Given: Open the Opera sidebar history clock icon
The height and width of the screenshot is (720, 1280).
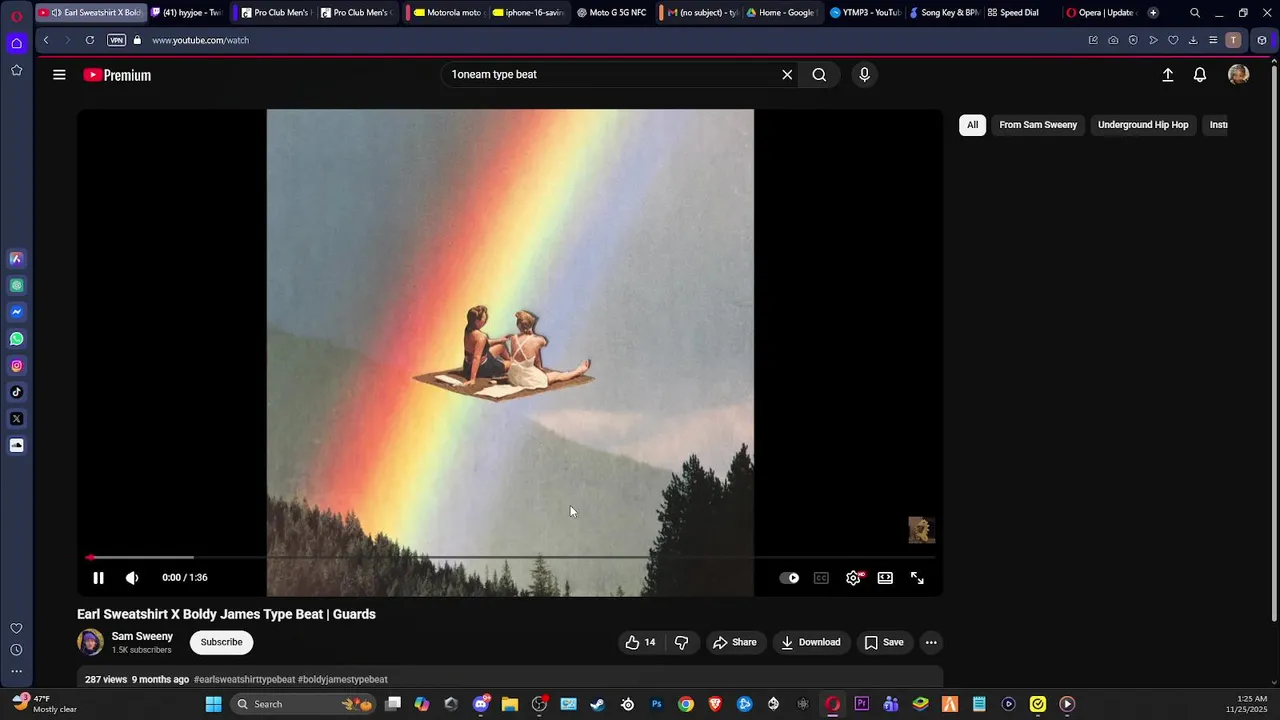Looking at the screenshot, I should point(17,650).
